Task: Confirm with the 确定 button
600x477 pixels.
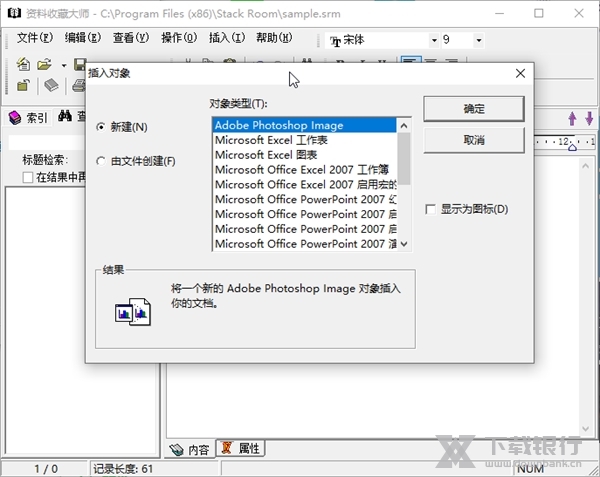Action: coord(474,109)
